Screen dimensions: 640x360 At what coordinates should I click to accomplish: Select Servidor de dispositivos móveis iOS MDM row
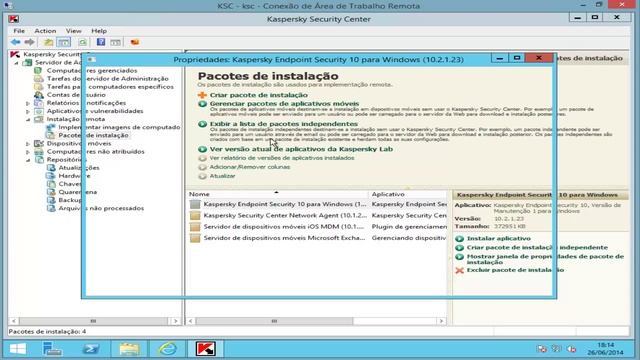click(318, 227)
